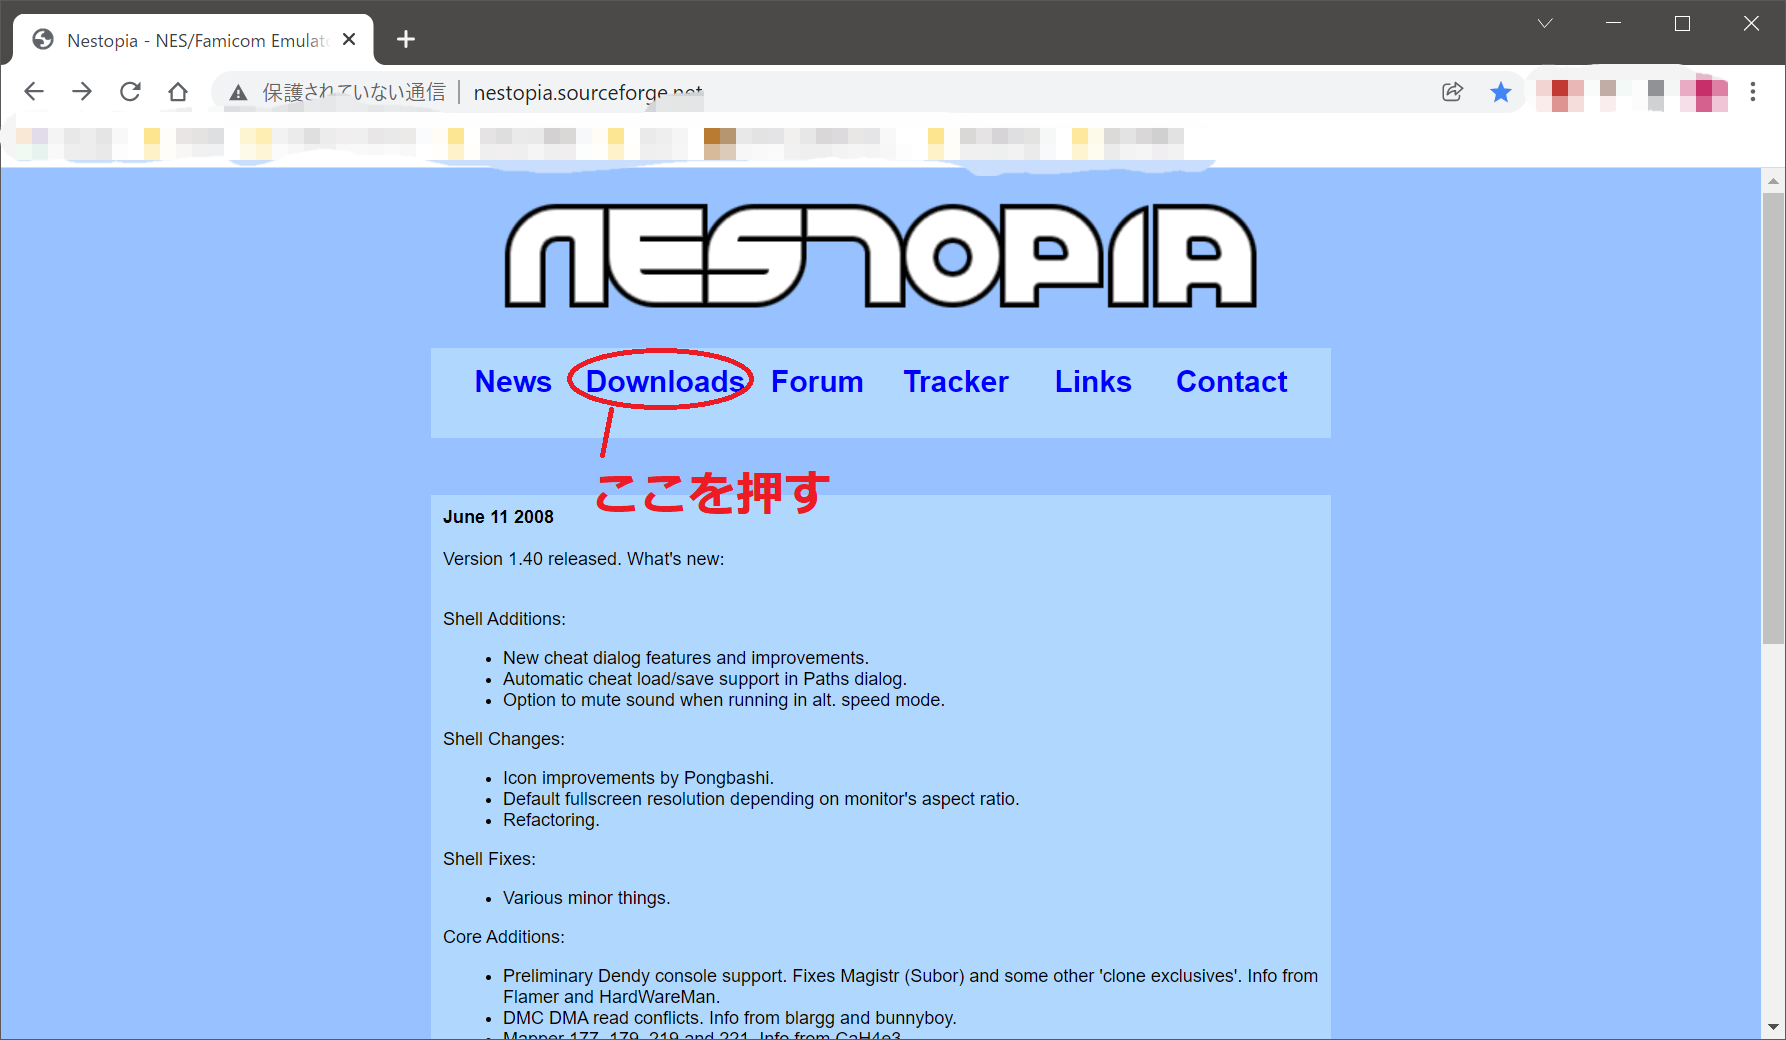Open the Downloads link

(x=665, y=382)
